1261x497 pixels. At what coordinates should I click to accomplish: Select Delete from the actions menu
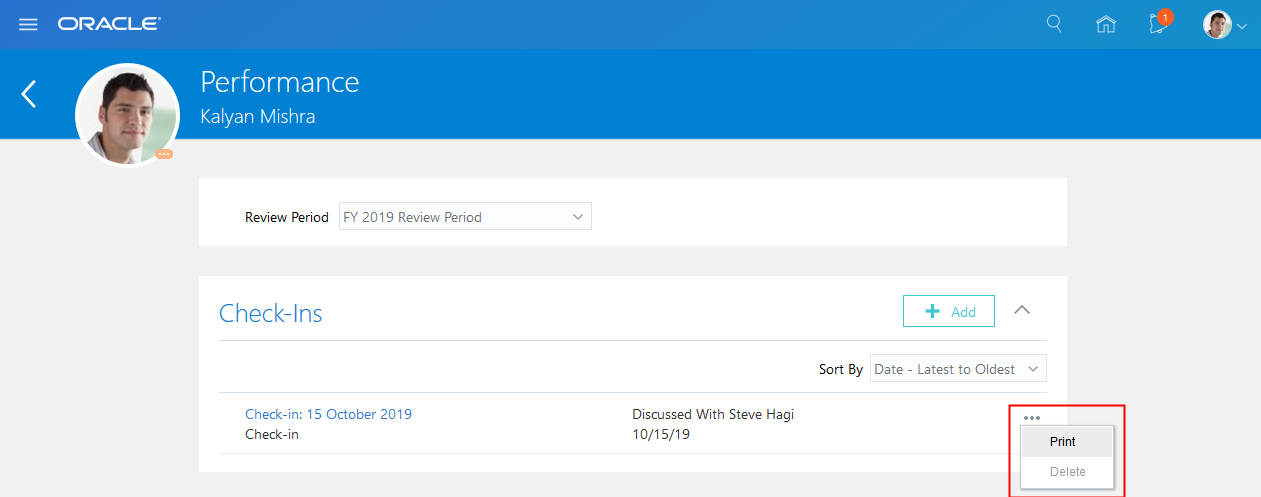1067,472
